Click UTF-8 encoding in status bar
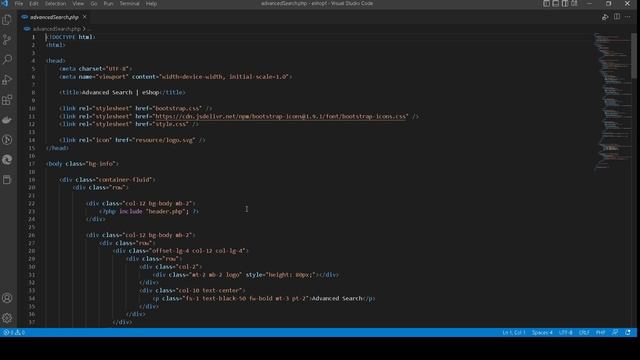The width and height of the screenshot is (640, 360). (566, 332)
